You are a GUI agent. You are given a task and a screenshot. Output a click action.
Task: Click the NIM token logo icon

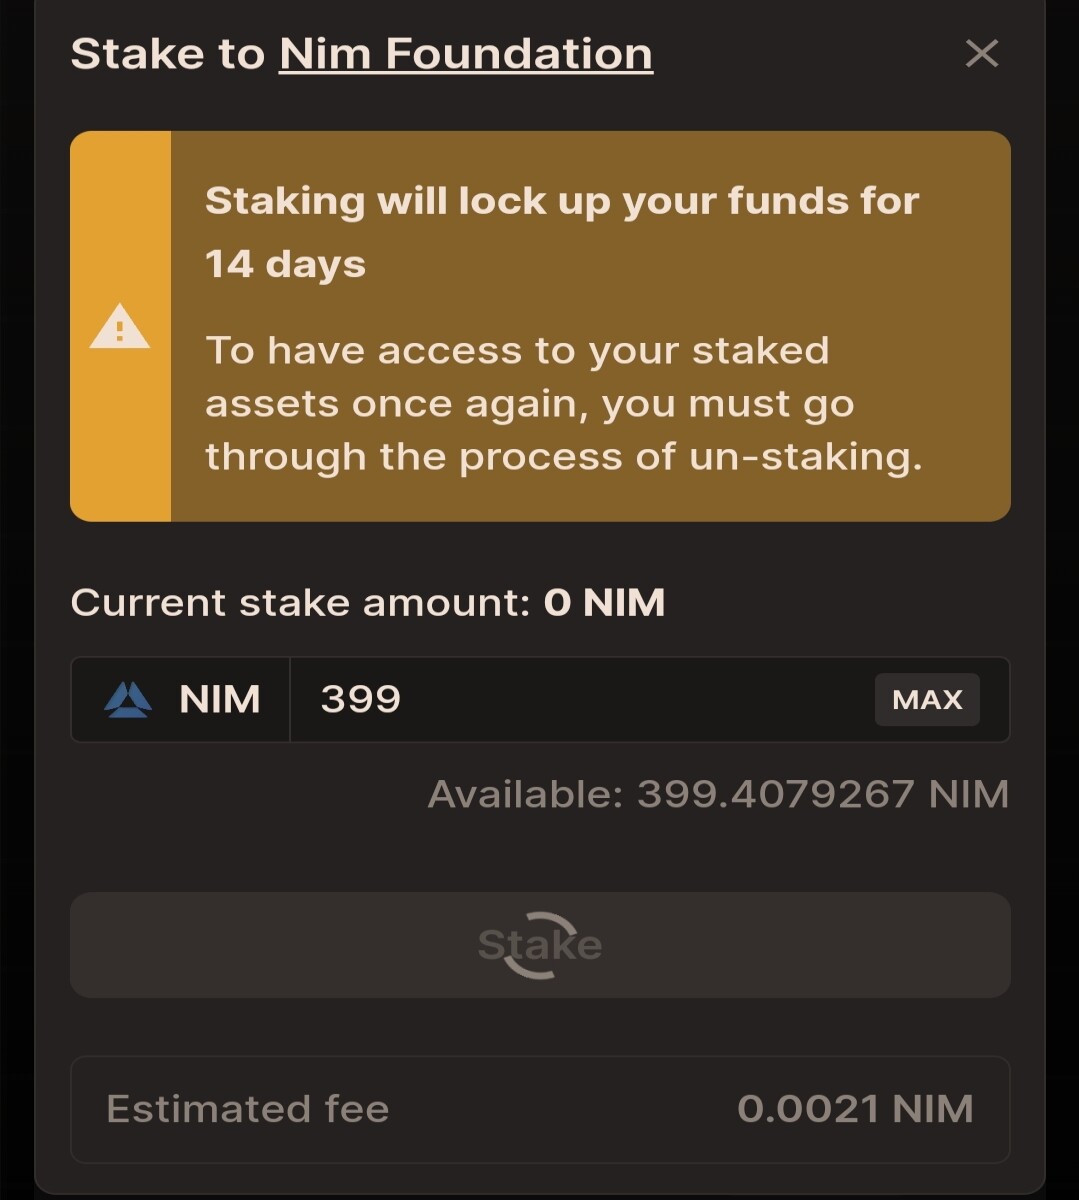128,700
